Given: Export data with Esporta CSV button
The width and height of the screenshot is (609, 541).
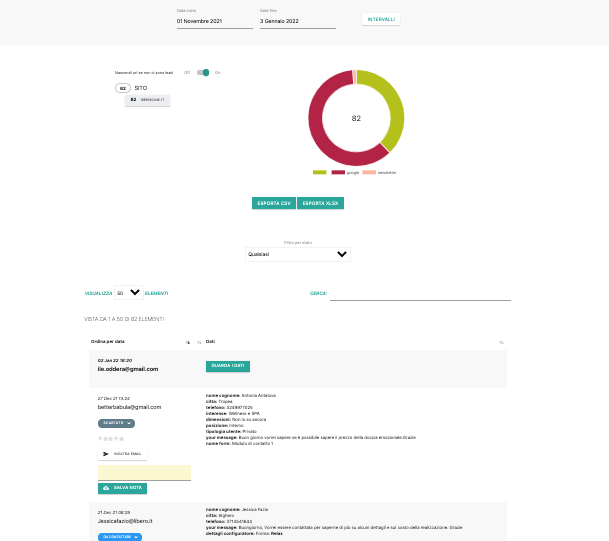Looking at the screenshot, I should tap(273, 203).
